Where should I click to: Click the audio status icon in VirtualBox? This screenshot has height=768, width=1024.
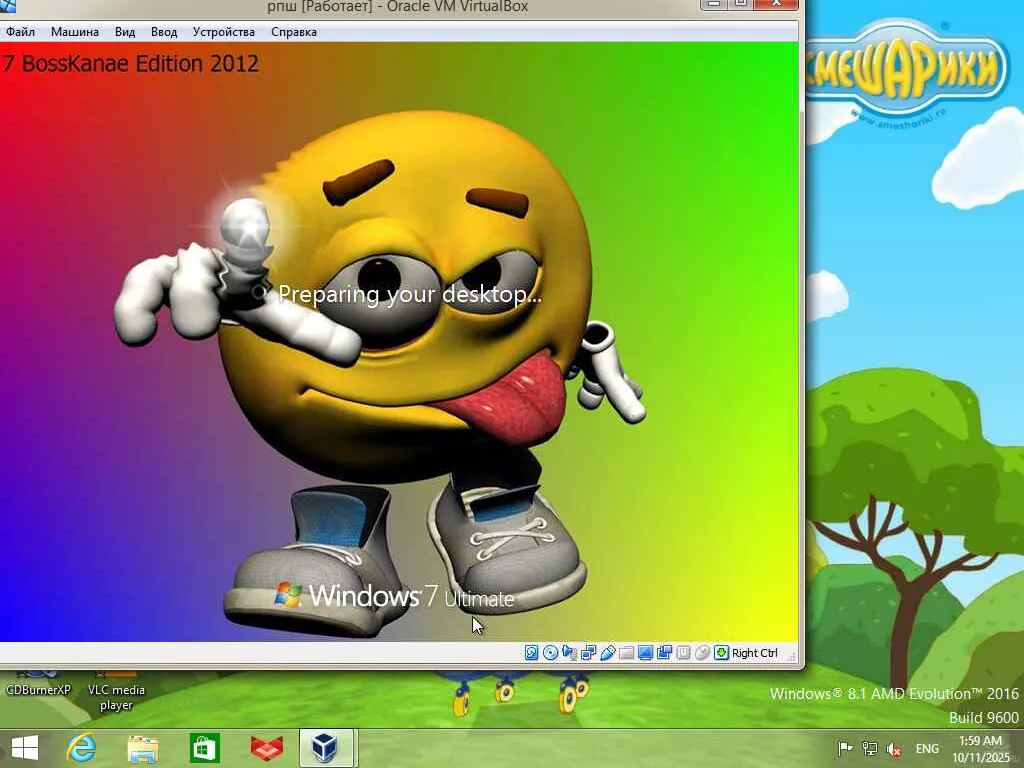coord(569,652)
